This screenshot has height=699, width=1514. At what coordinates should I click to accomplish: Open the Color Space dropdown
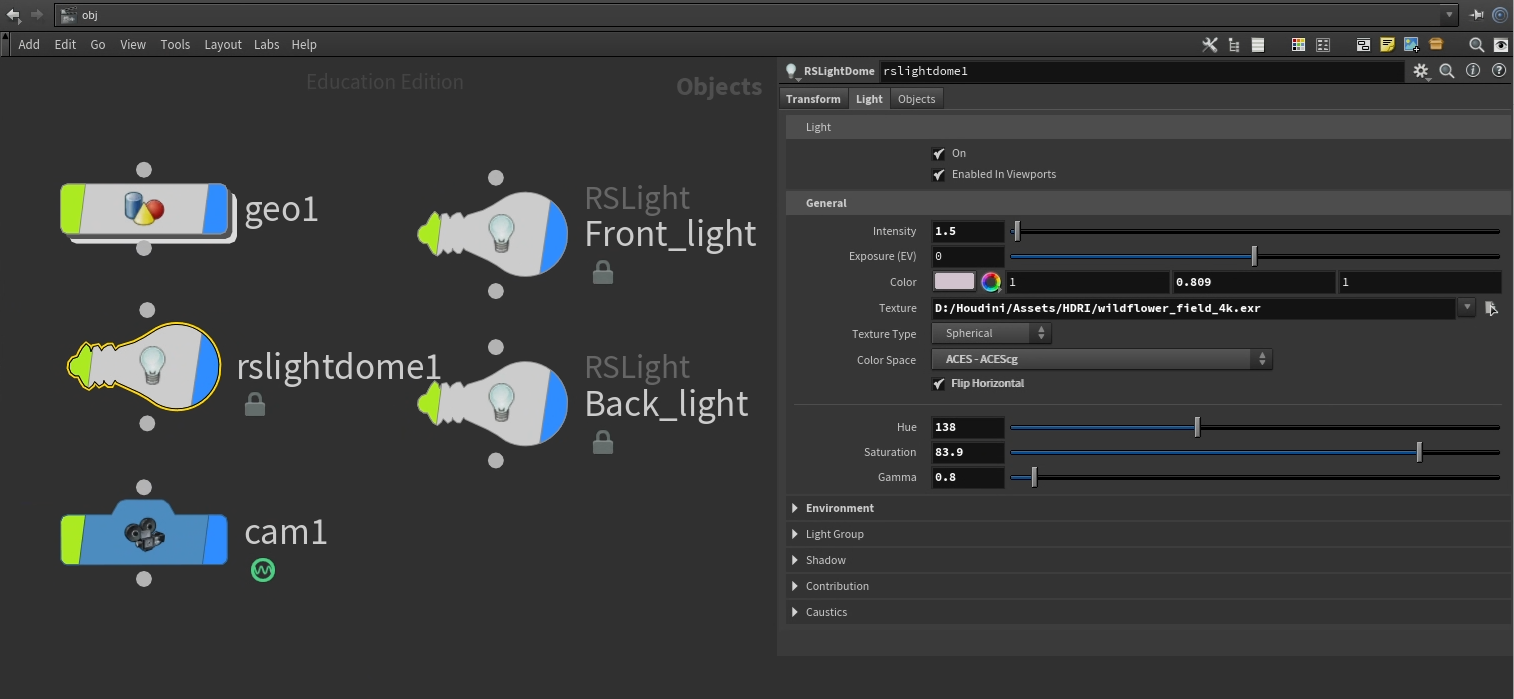coord(1101,359)
